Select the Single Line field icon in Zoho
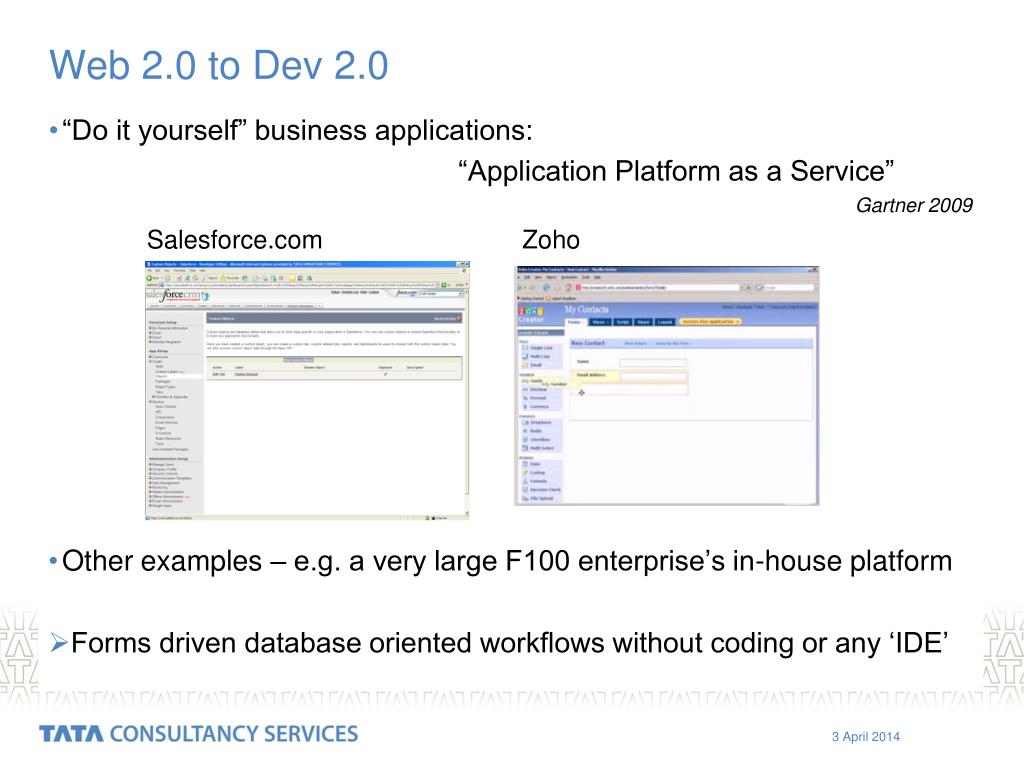Screen dimensions: 1024x768 pos(525,348)
